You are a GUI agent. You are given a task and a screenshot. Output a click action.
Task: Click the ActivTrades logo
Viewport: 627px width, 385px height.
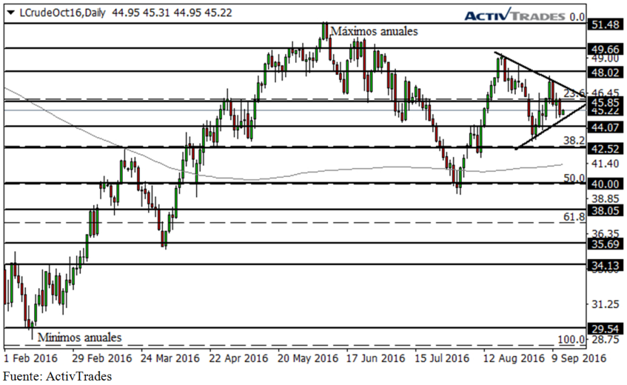coord(515,16)
